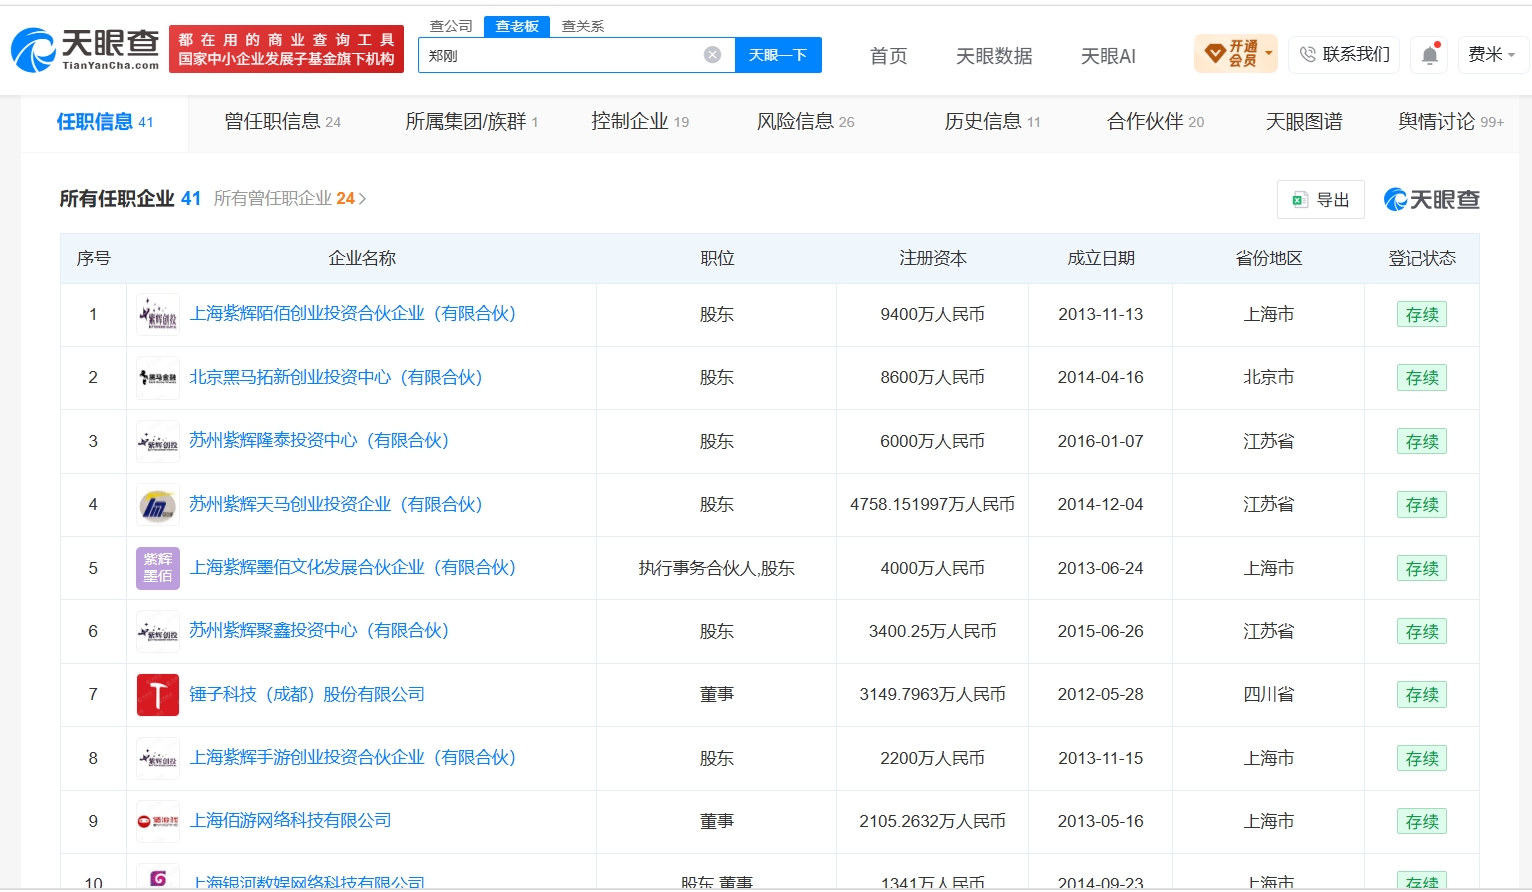Viewport: 1532px width, 892px height.
Task: Click the 苏州紫辉隆泰 company logo
Action: (x=158, y=441)
